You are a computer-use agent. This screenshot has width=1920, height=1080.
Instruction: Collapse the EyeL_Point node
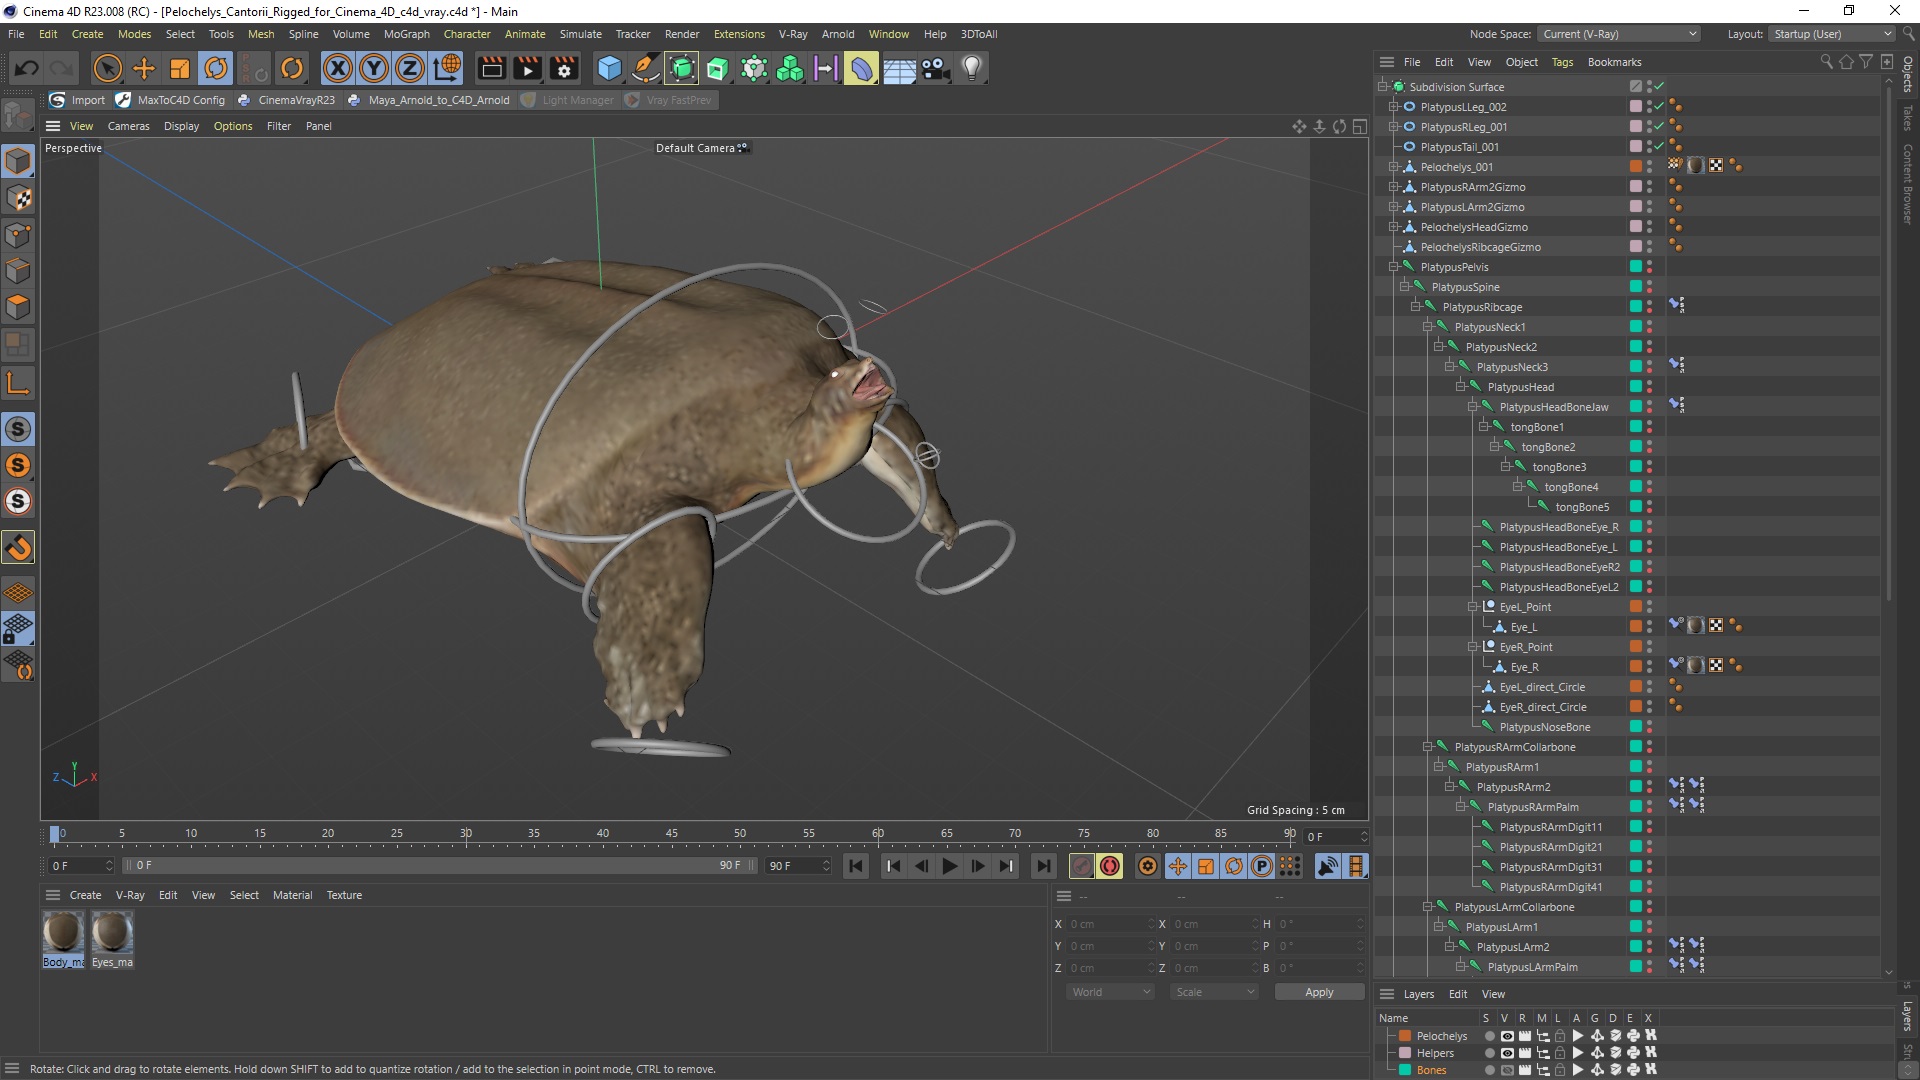click(1473, 607)
